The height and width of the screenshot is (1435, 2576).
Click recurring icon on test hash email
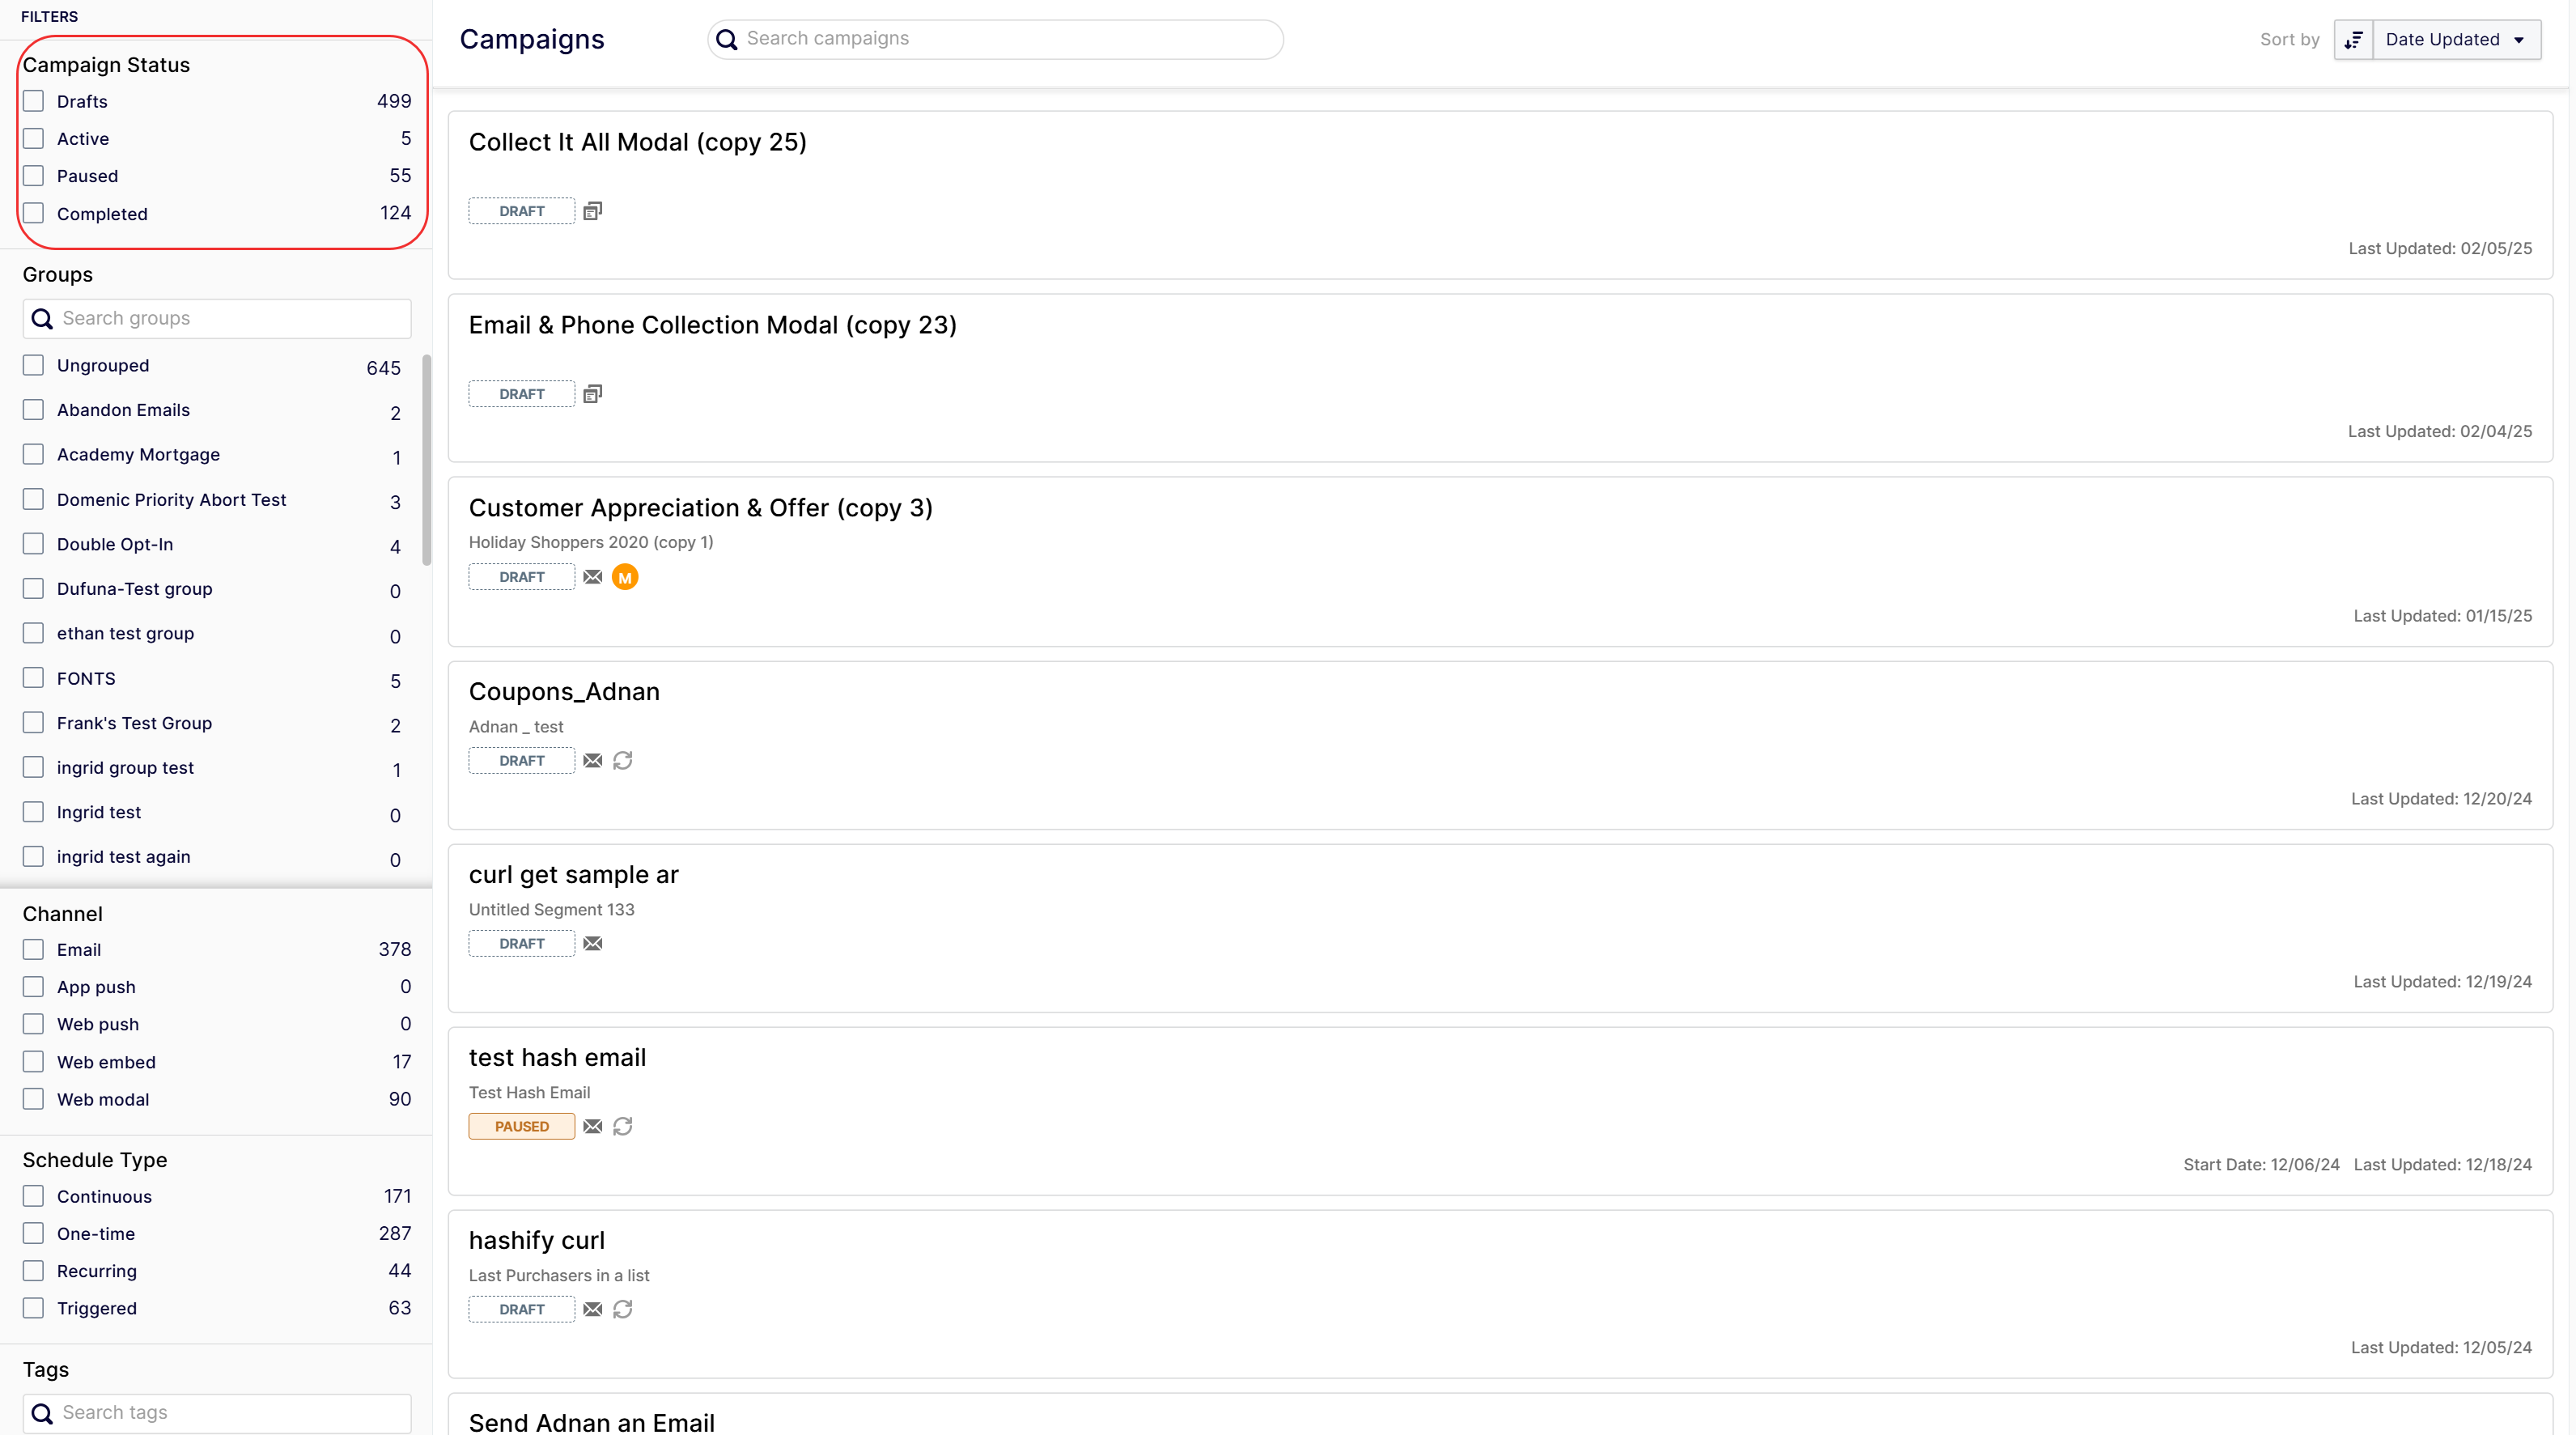(623, 1127)
